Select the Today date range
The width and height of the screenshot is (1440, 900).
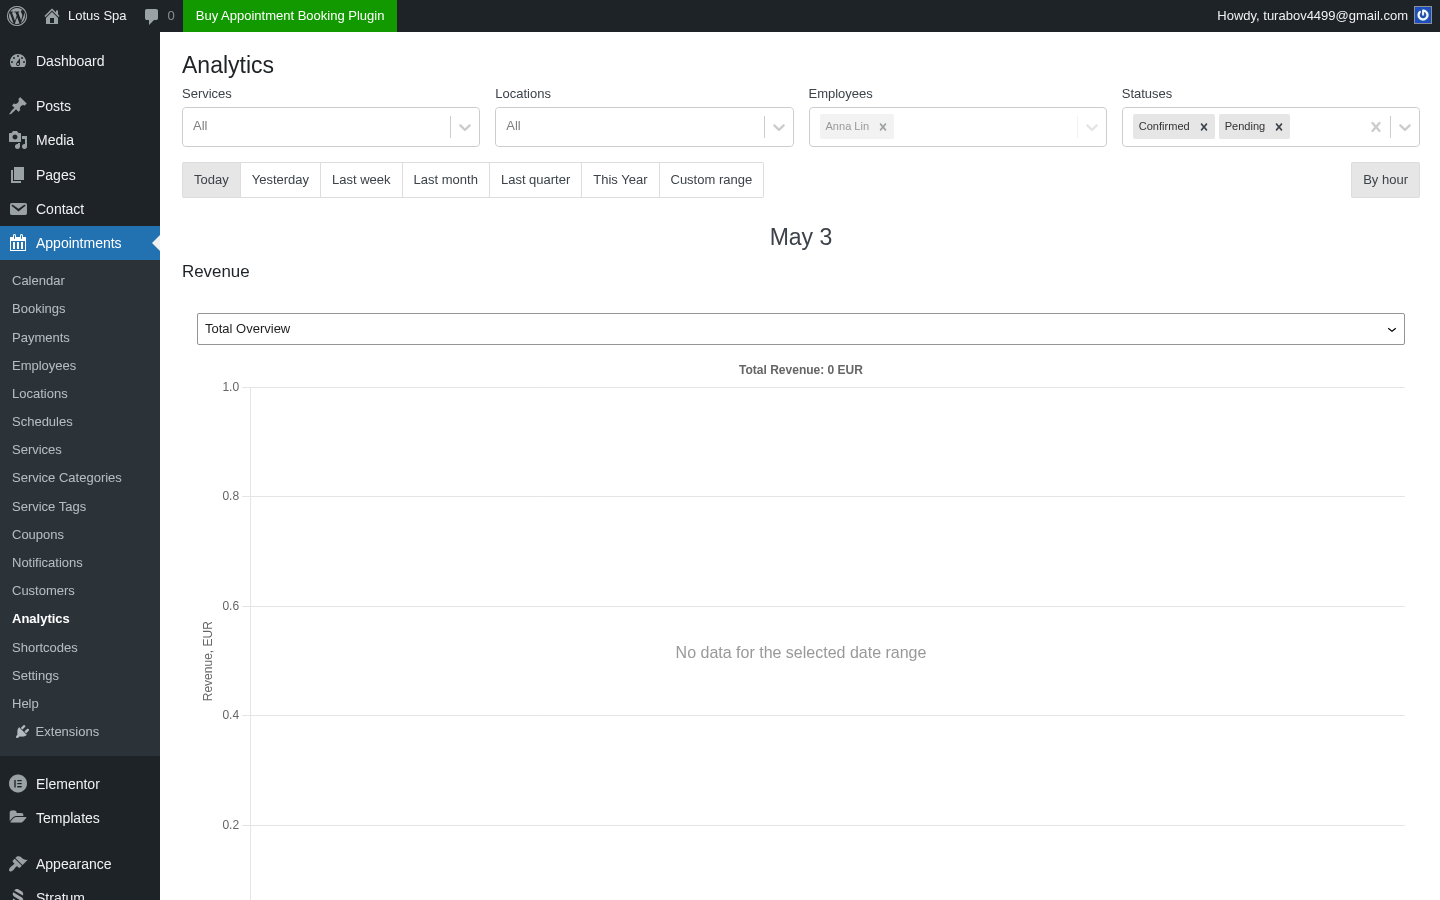pos(211,180)
